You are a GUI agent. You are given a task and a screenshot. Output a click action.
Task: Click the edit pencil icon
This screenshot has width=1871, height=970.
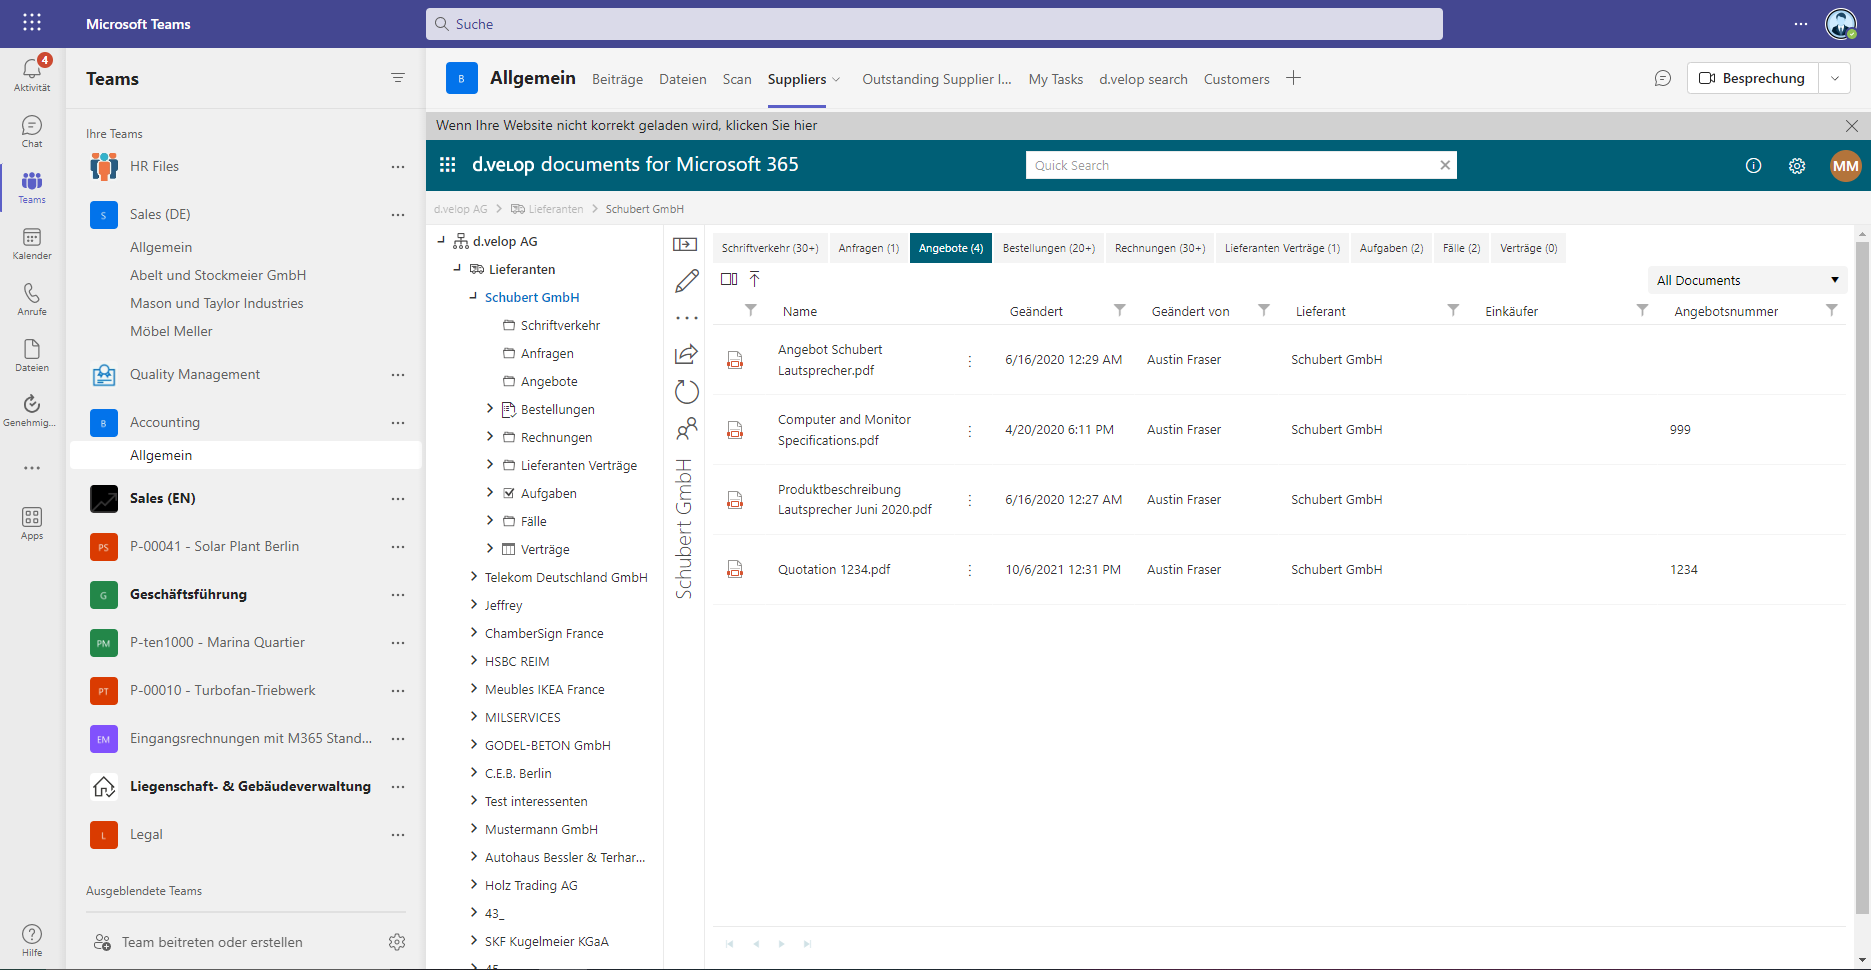click(x=687, y=281)
